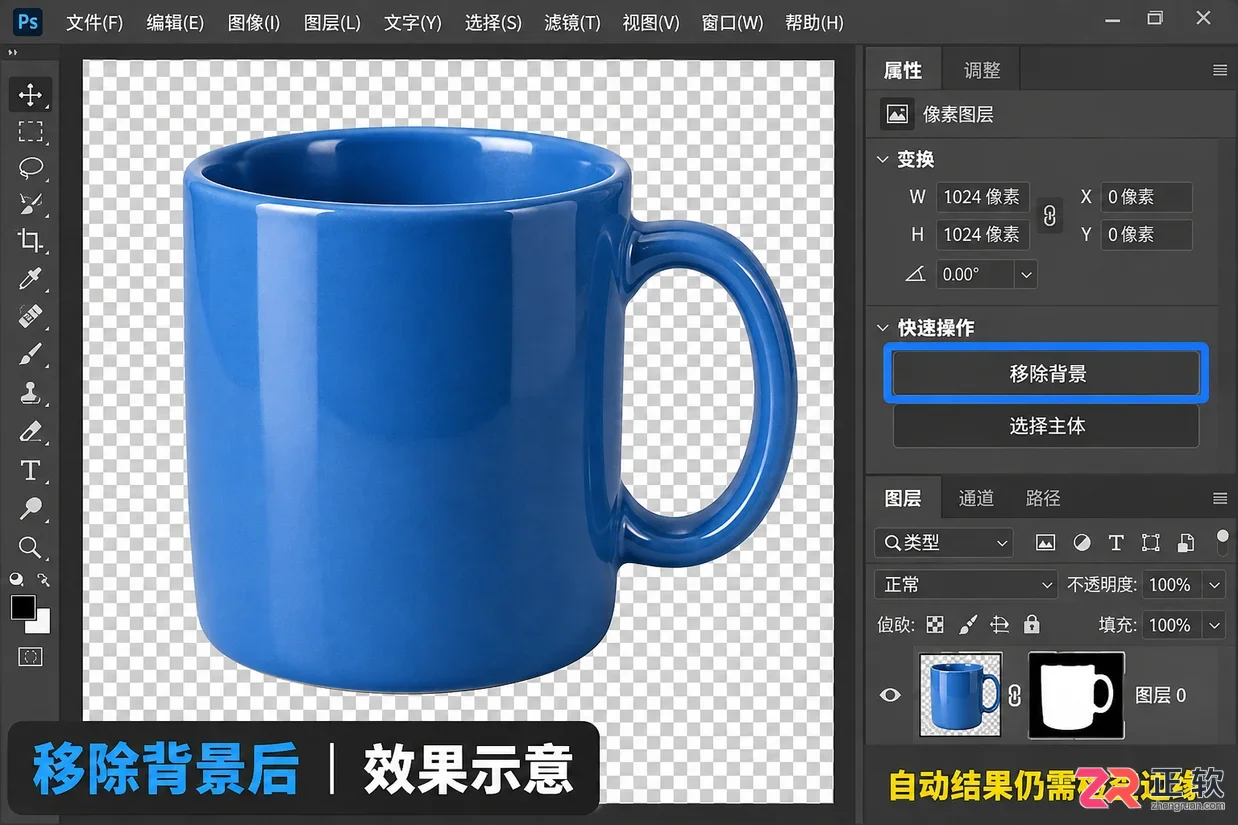Open the 属性 panel flyout menu

1220,71
